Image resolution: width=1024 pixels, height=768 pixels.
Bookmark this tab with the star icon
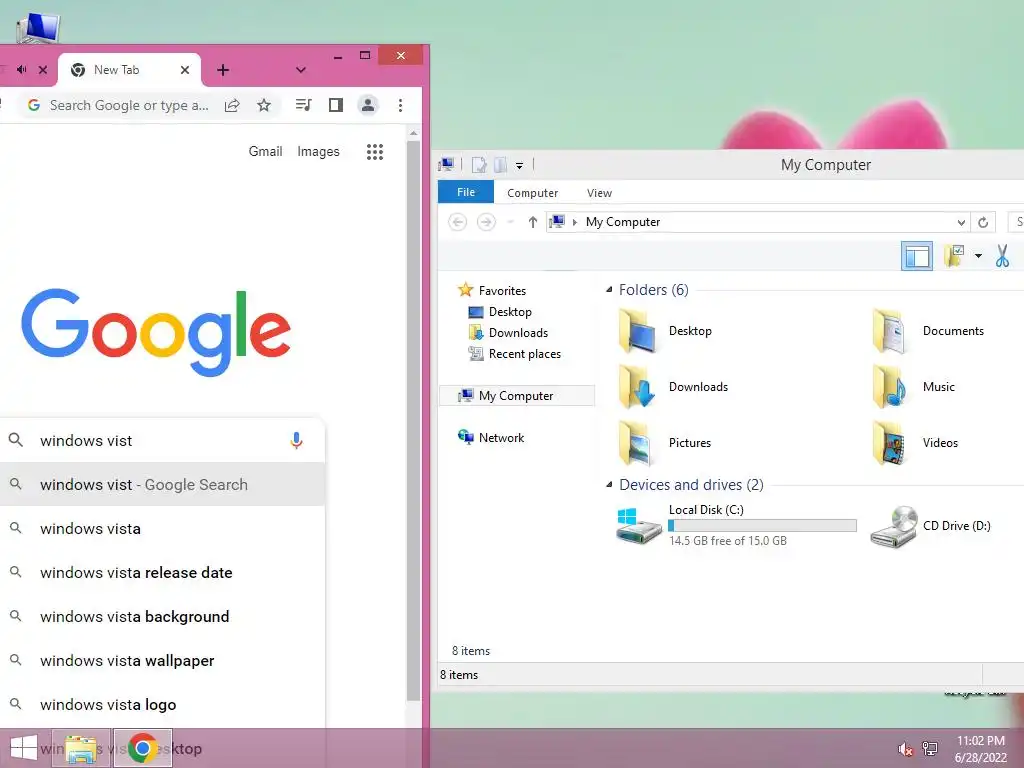click(264, 105)
